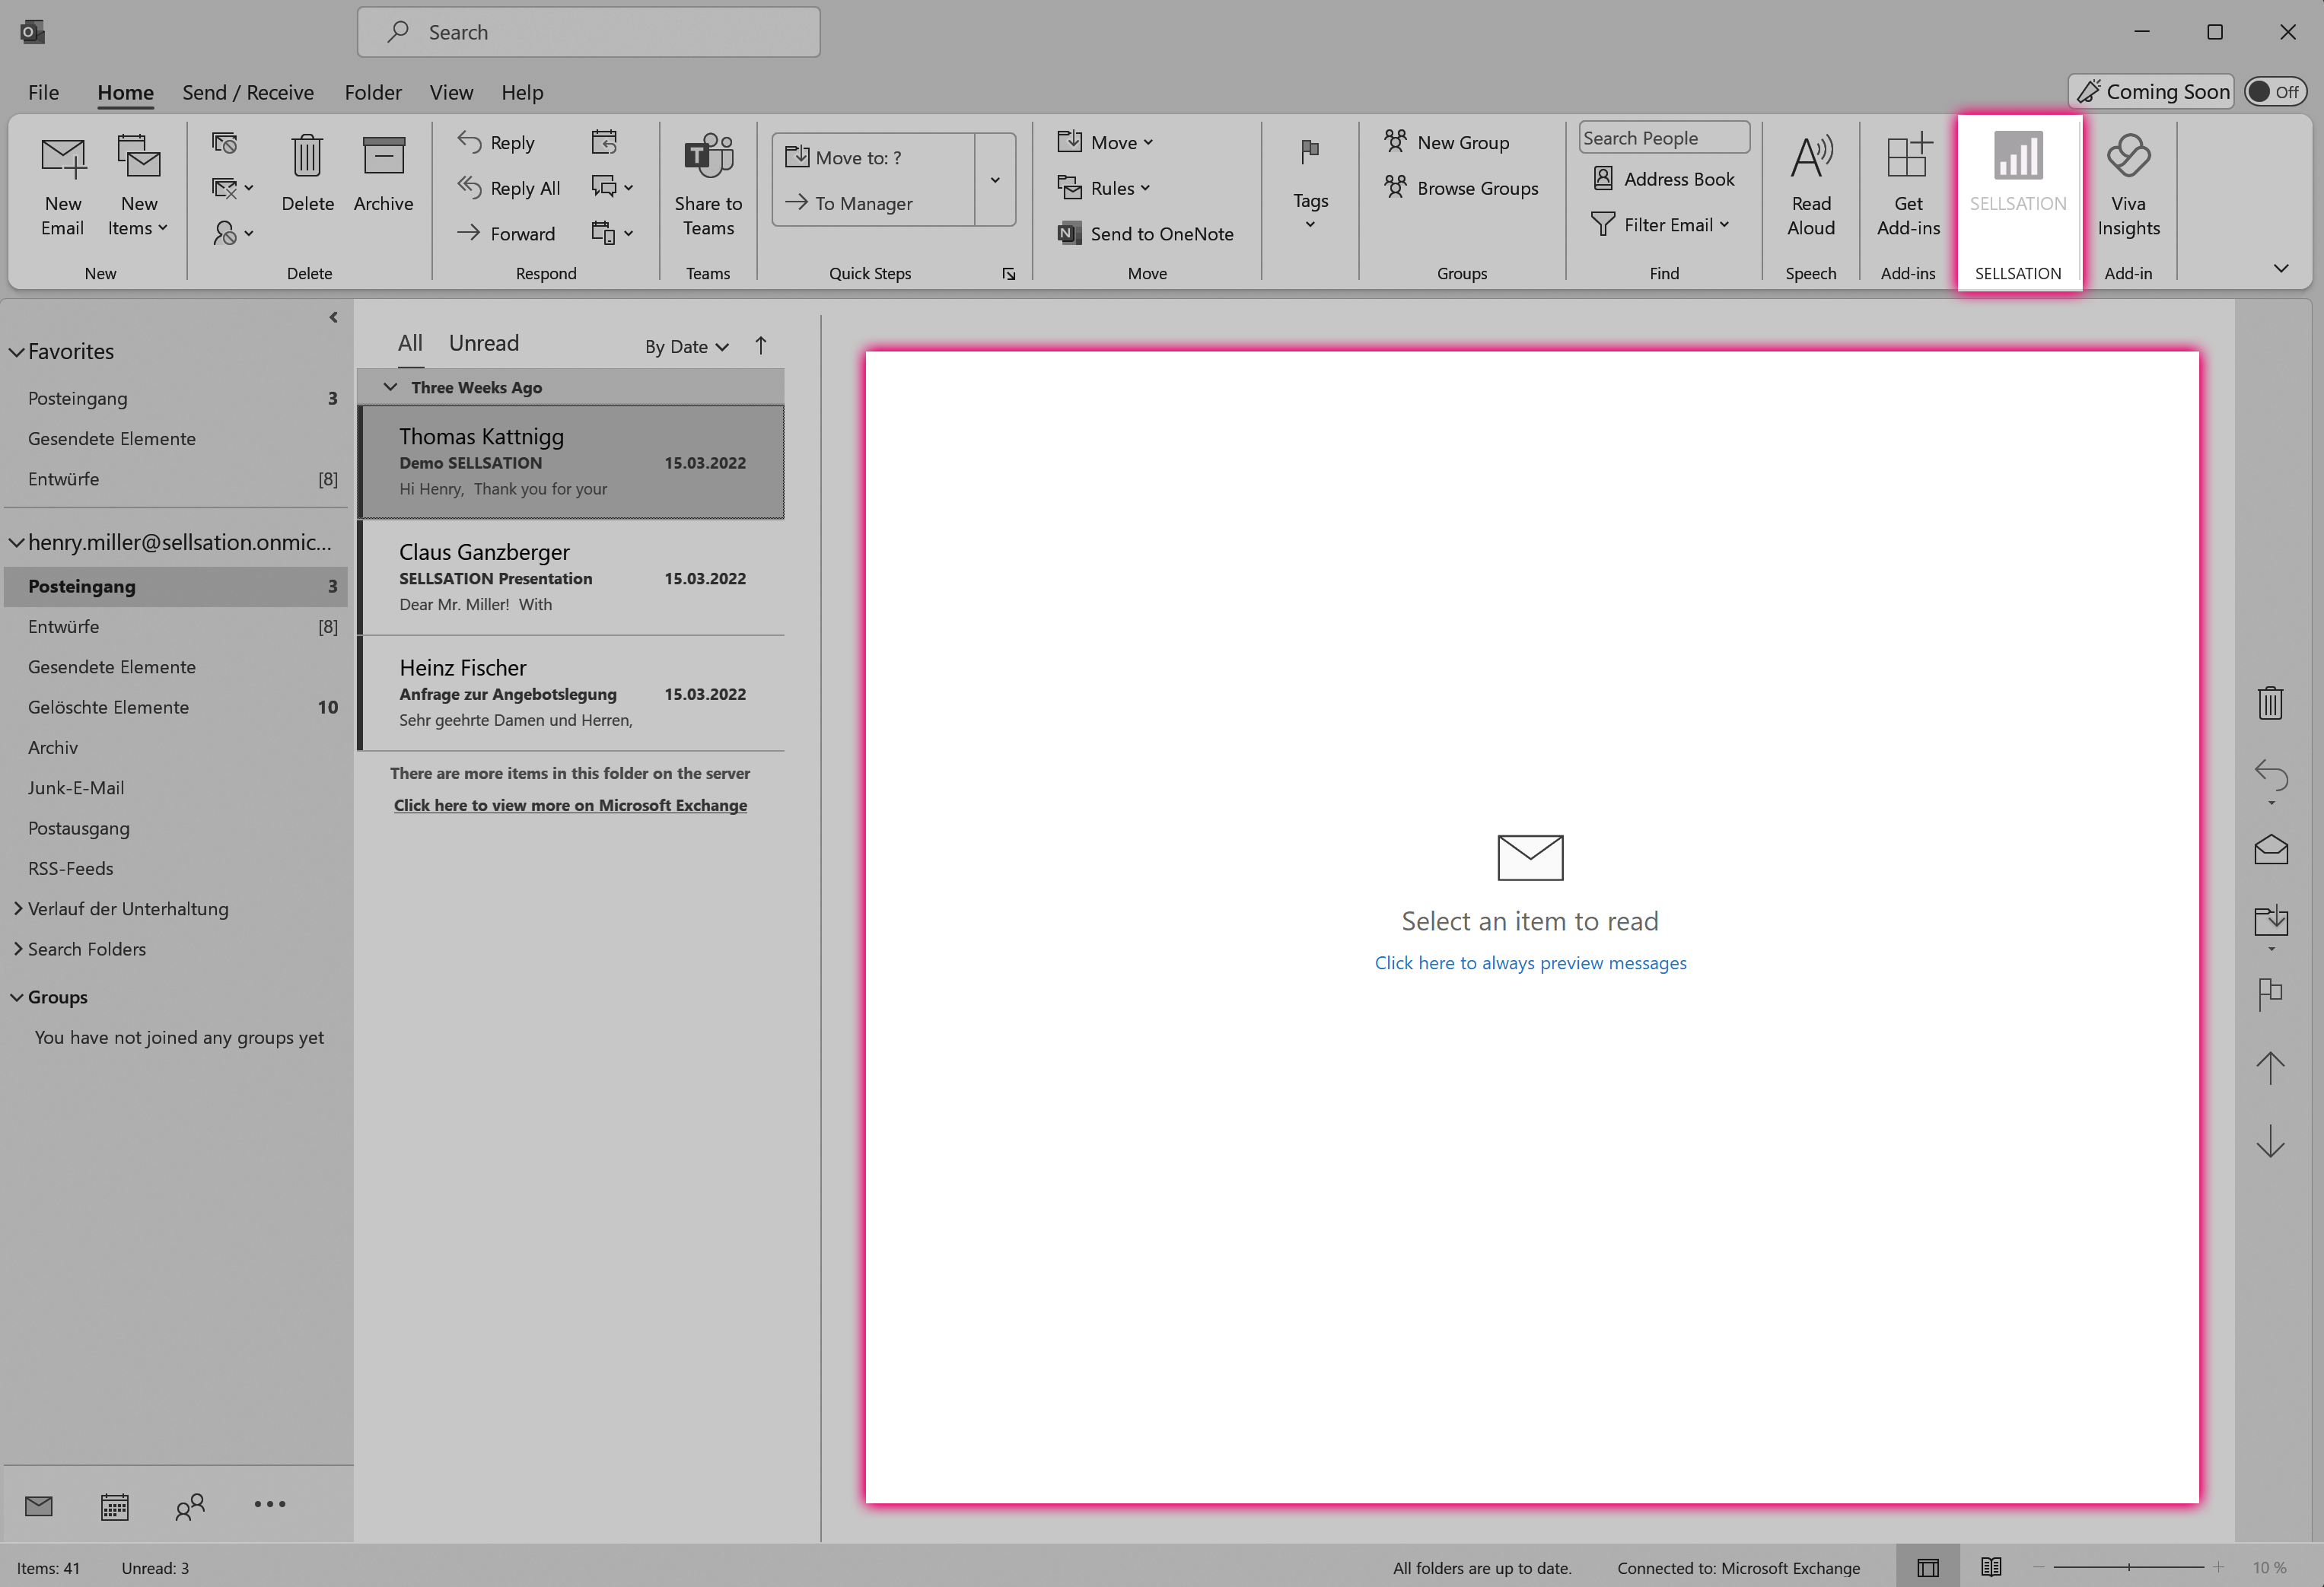The height and width of the screenshot is (1587, 2324).
Task: Open the Rules dropdown
Action: 1104,188
